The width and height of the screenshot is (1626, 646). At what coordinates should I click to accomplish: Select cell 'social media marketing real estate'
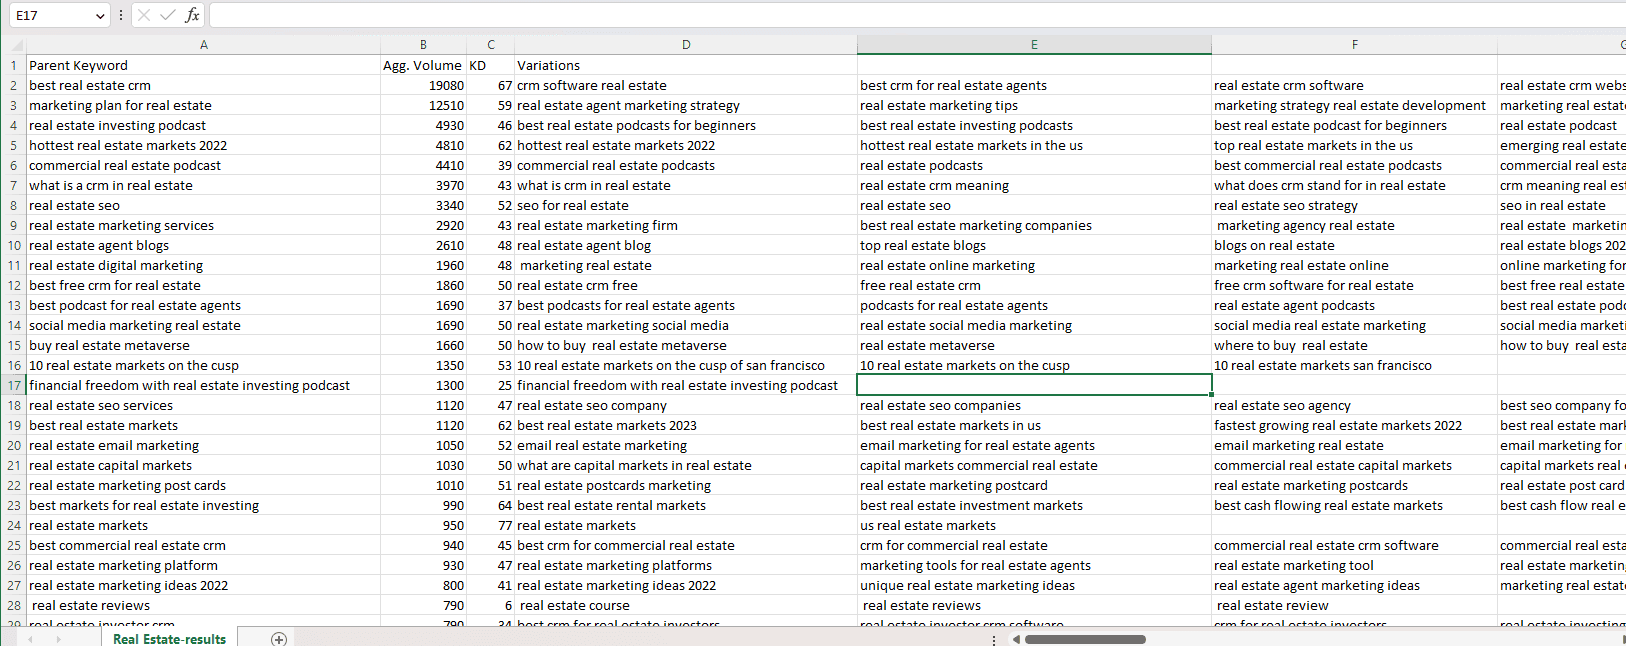pos(204,325)
